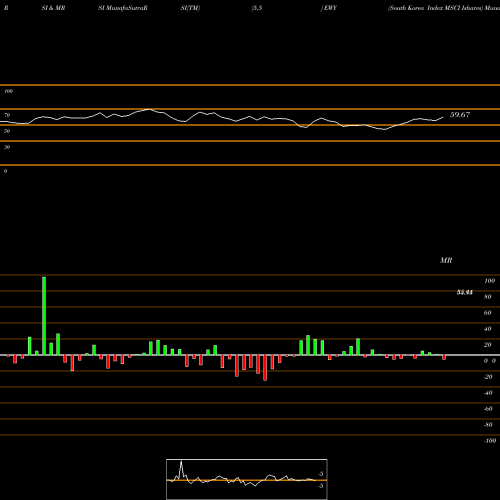Screen dimensions: 500x500
Task: Click the MR axis 40 label
Action: 488,329
